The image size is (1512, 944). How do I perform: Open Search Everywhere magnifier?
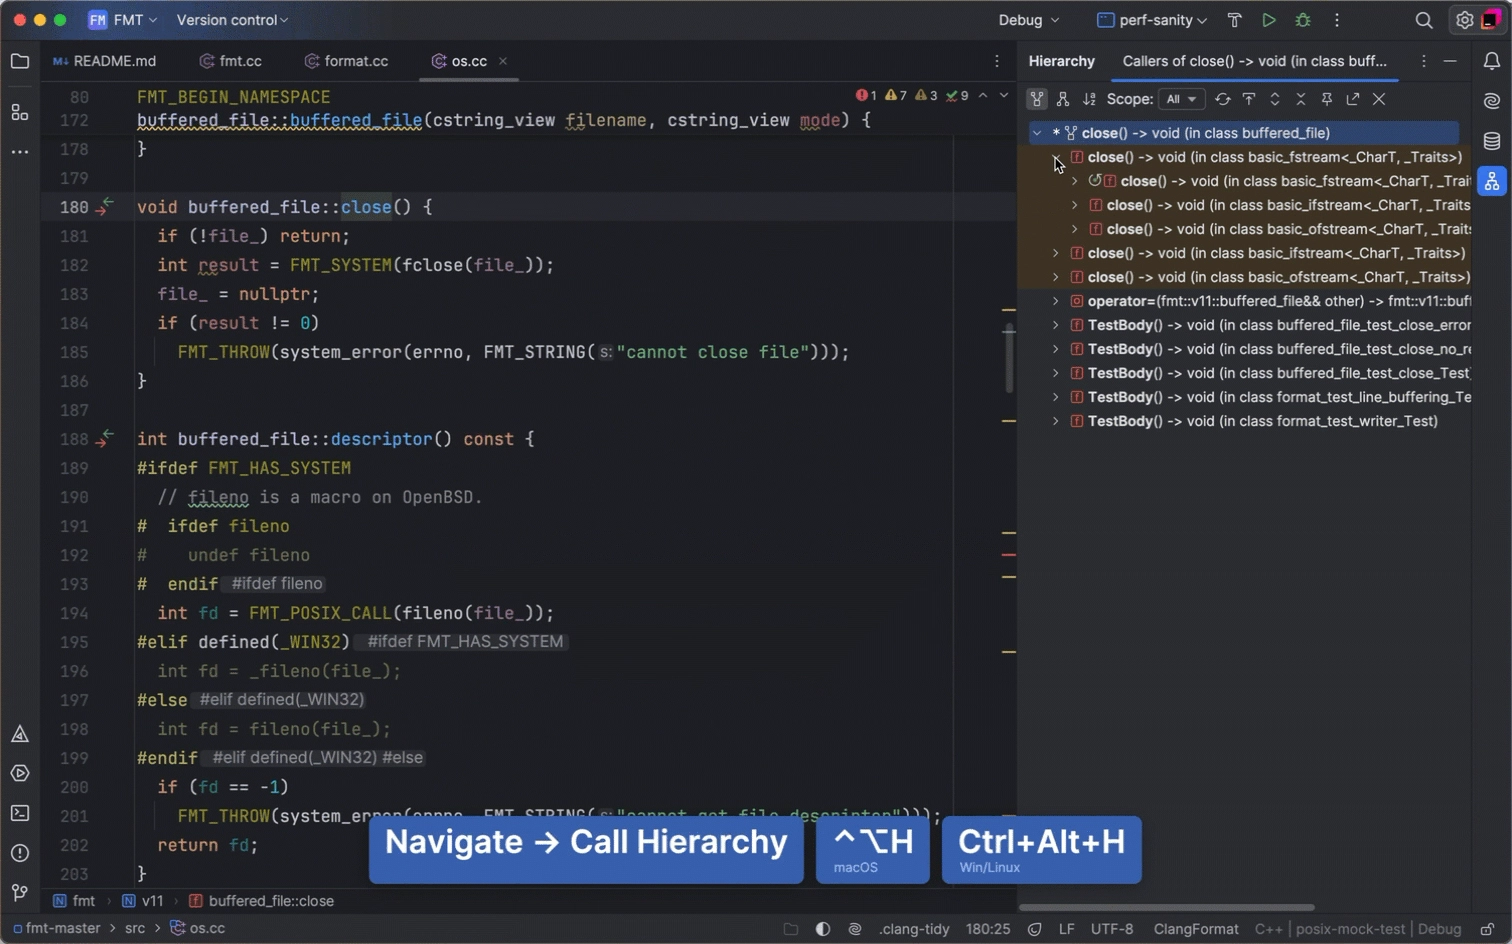tap(1424, 20)
